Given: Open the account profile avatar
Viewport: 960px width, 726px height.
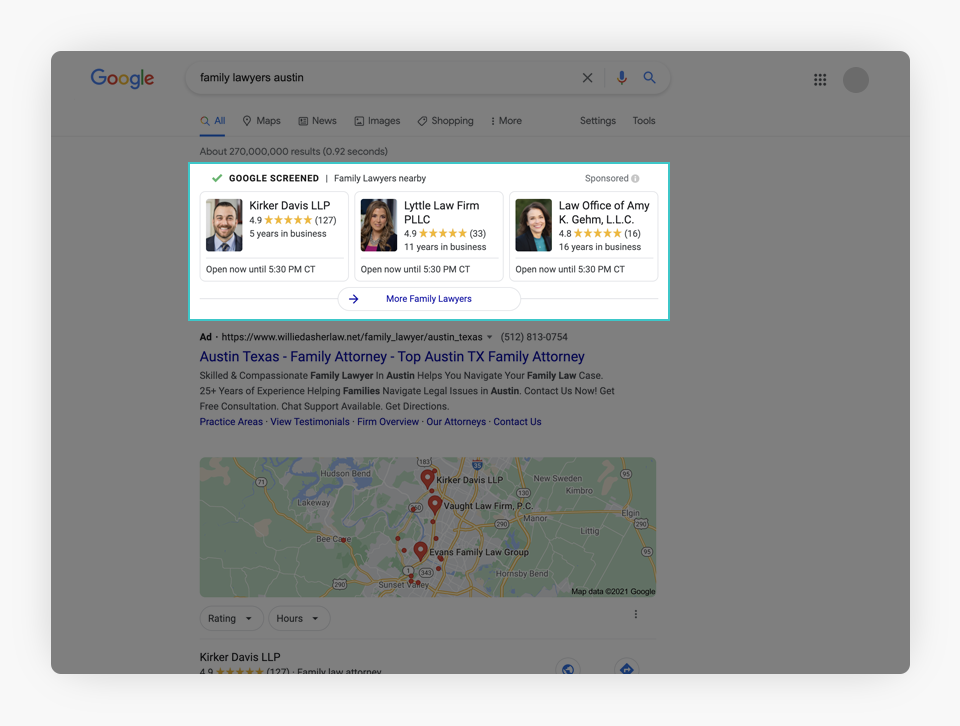Looking at the screenshot, I should [x=856, y=80].
